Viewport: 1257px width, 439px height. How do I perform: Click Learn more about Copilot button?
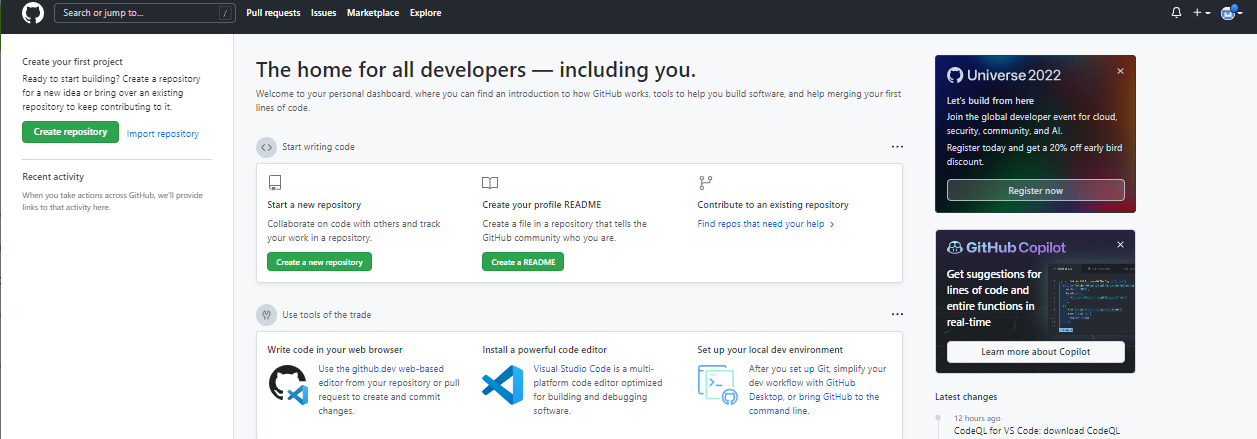tap(1036, 352)
